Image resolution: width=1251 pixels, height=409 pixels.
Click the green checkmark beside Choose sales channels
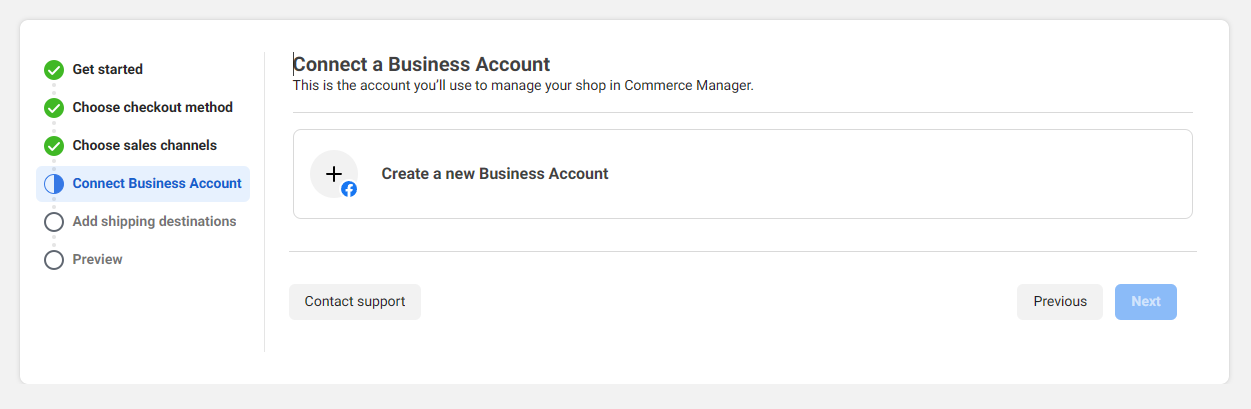click(54, 146)
